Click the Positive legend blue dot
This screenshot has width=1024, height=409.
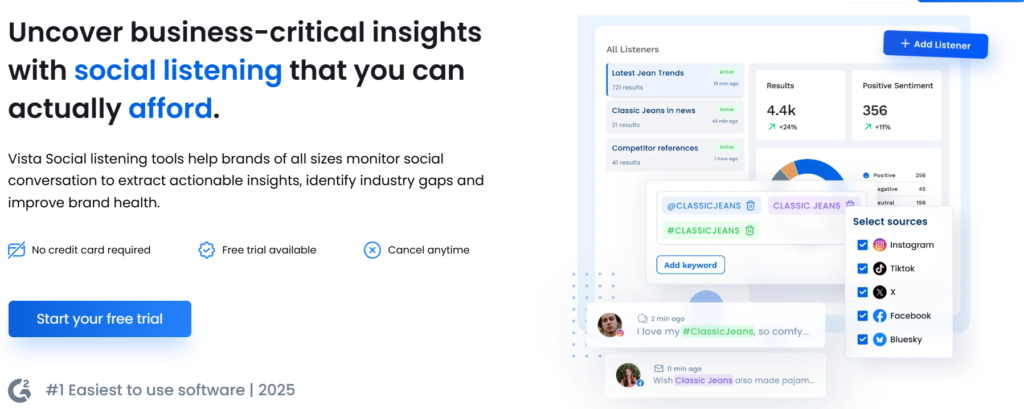pos(866,175)
